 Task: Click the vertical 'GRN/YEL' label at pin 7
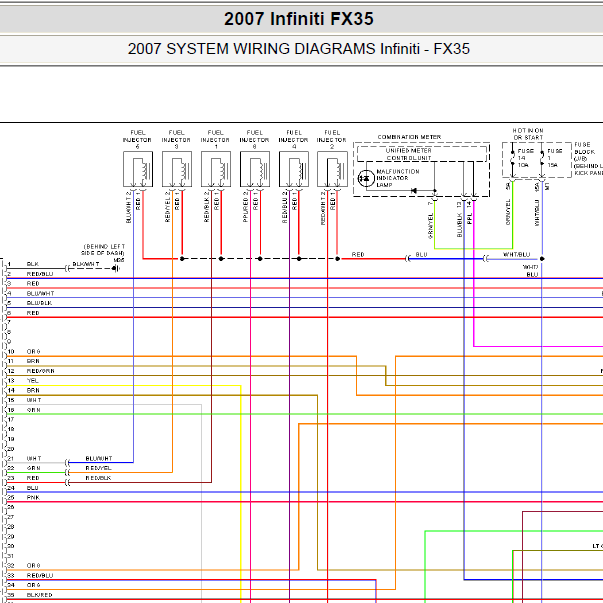pyautogui.click(x=430, y=226)
